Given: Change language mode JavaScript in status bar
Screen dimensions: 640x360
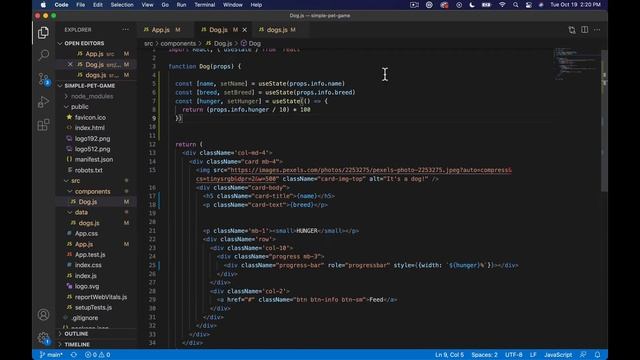Looking at the screenshot, I should (x=558, y=355).
